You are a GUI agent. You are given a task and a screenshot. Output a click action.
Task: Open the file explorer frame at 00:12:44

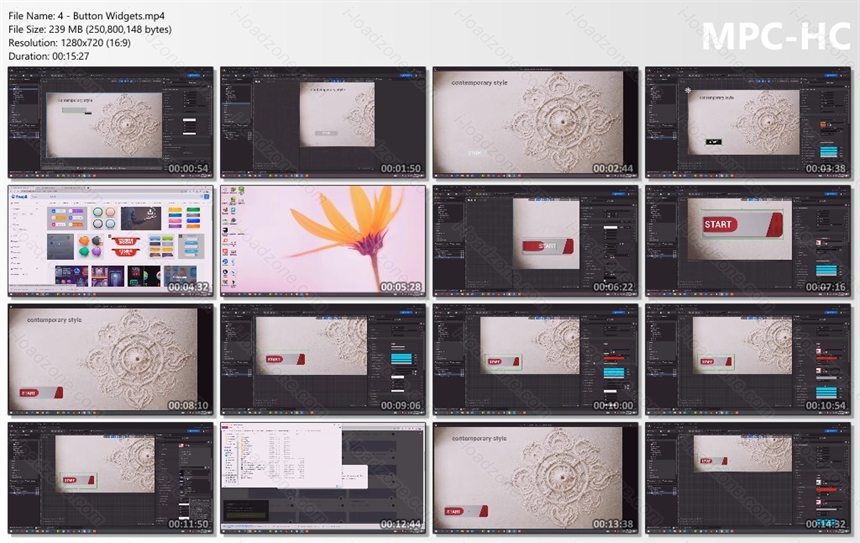coord(323,478)
